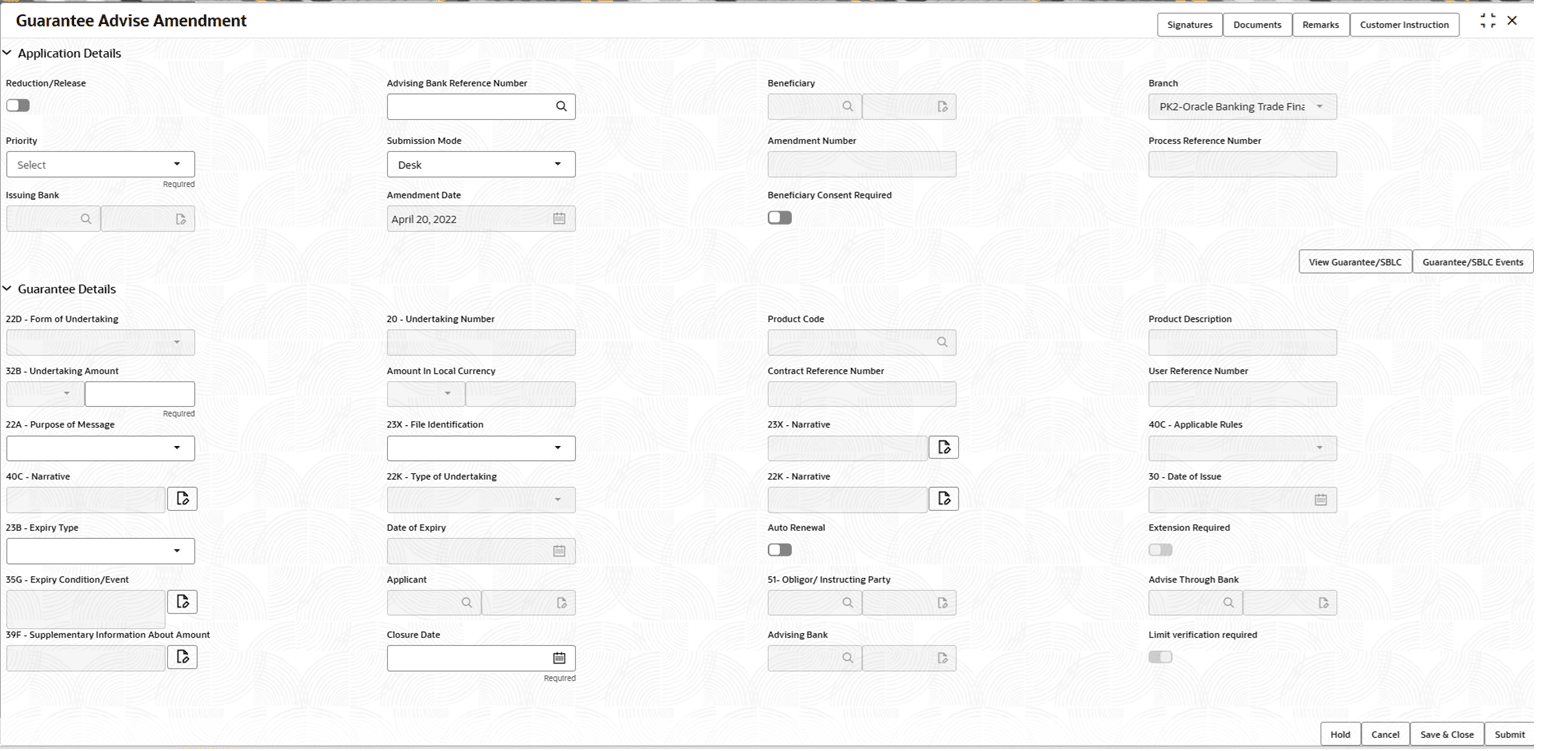Image resolution: width=1541 pixels, height=751 pixels.
Task: Collapse the Guarantee Details section
Action: (8, 289)
